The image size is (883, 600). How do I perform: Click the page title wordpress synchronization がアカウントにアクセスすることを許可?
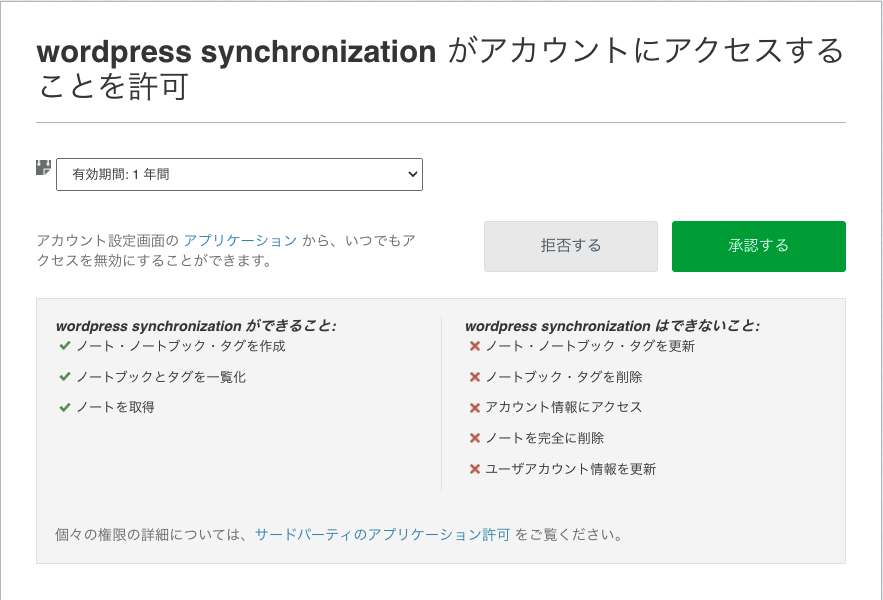pos(440,68)
